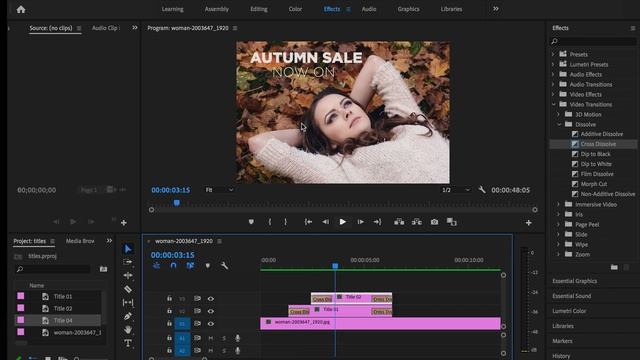The height and width of the screenshot is (360, 640).
Task: Collapse the Video Transitions folder
Action: (553, 104)
